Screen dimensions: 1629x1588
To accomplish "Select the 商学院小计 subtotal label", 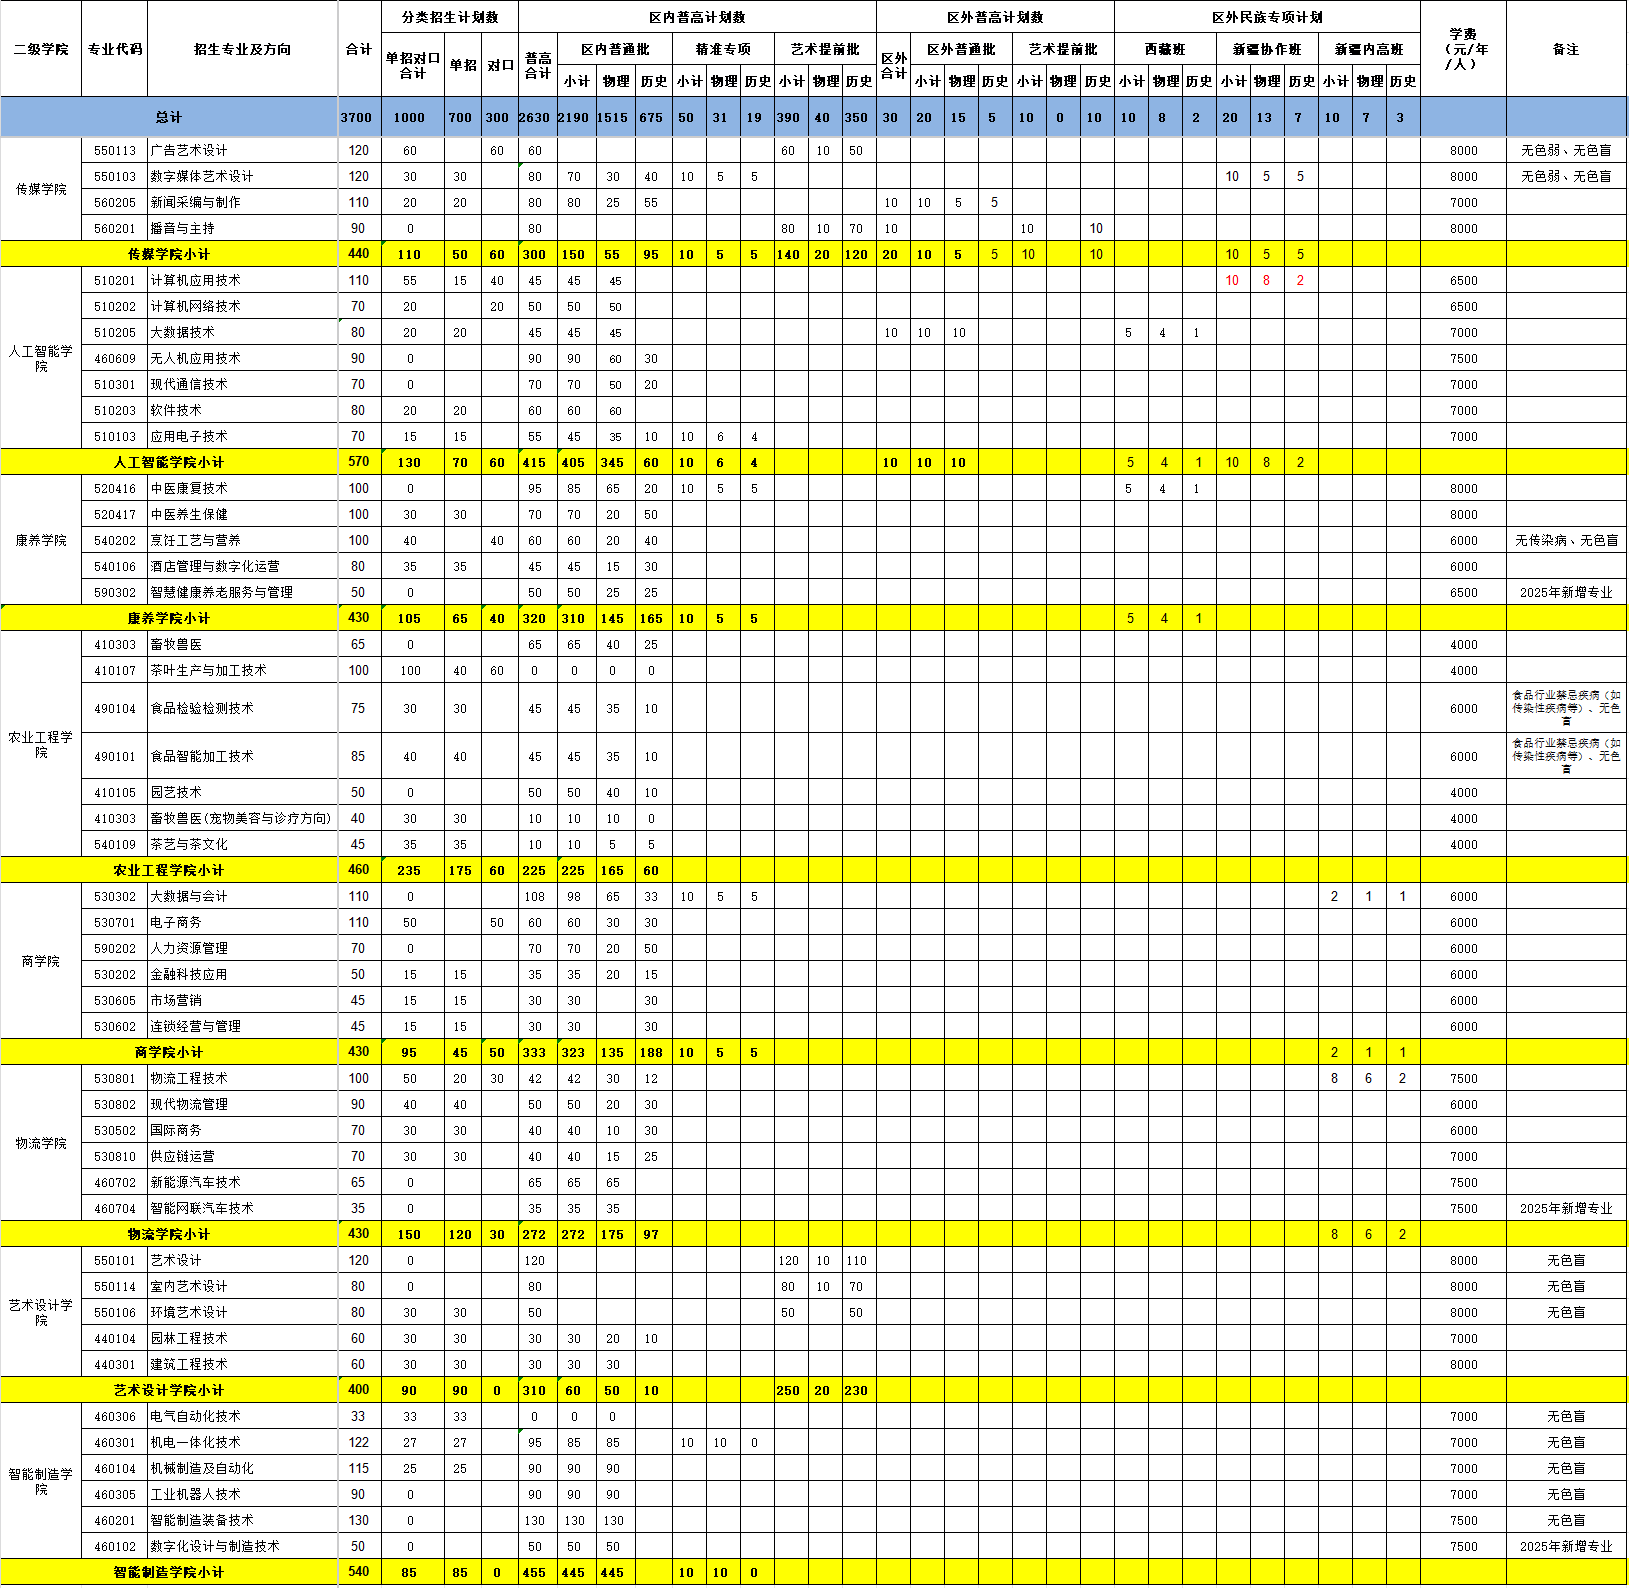I will point(169,1052).
